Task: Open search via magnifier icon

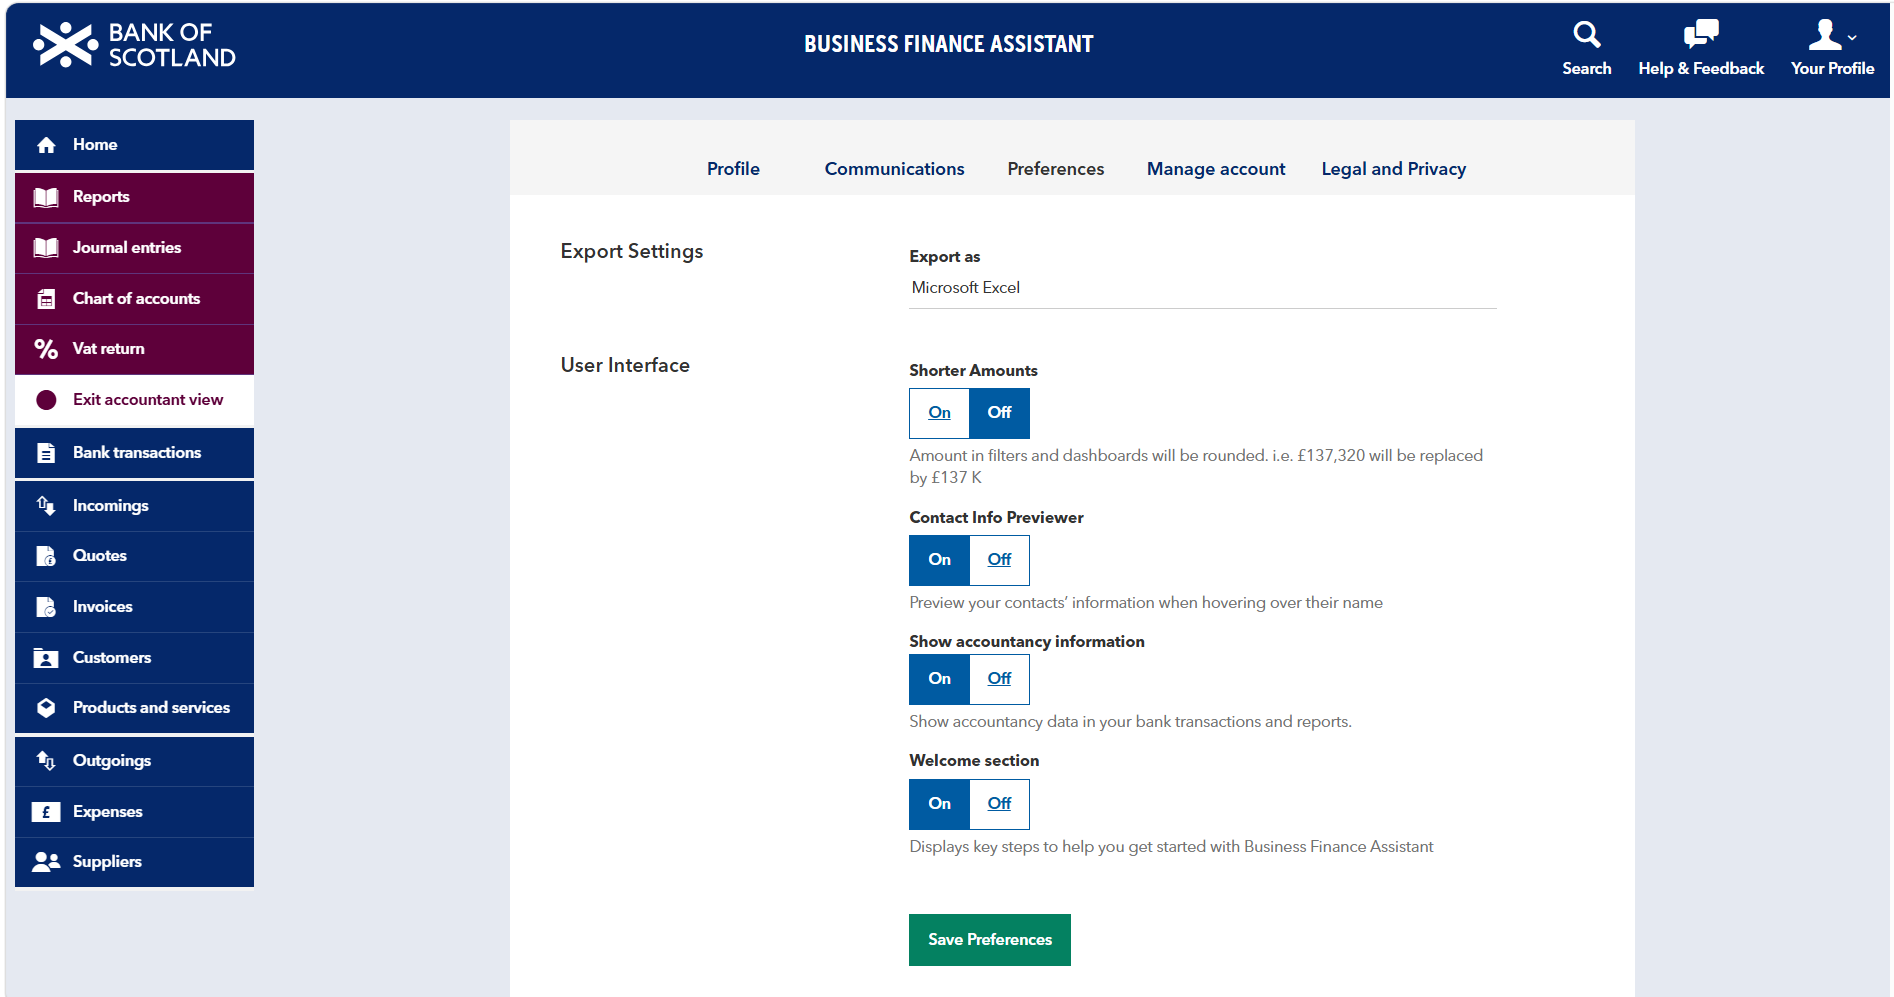Action: point(1586,35)
